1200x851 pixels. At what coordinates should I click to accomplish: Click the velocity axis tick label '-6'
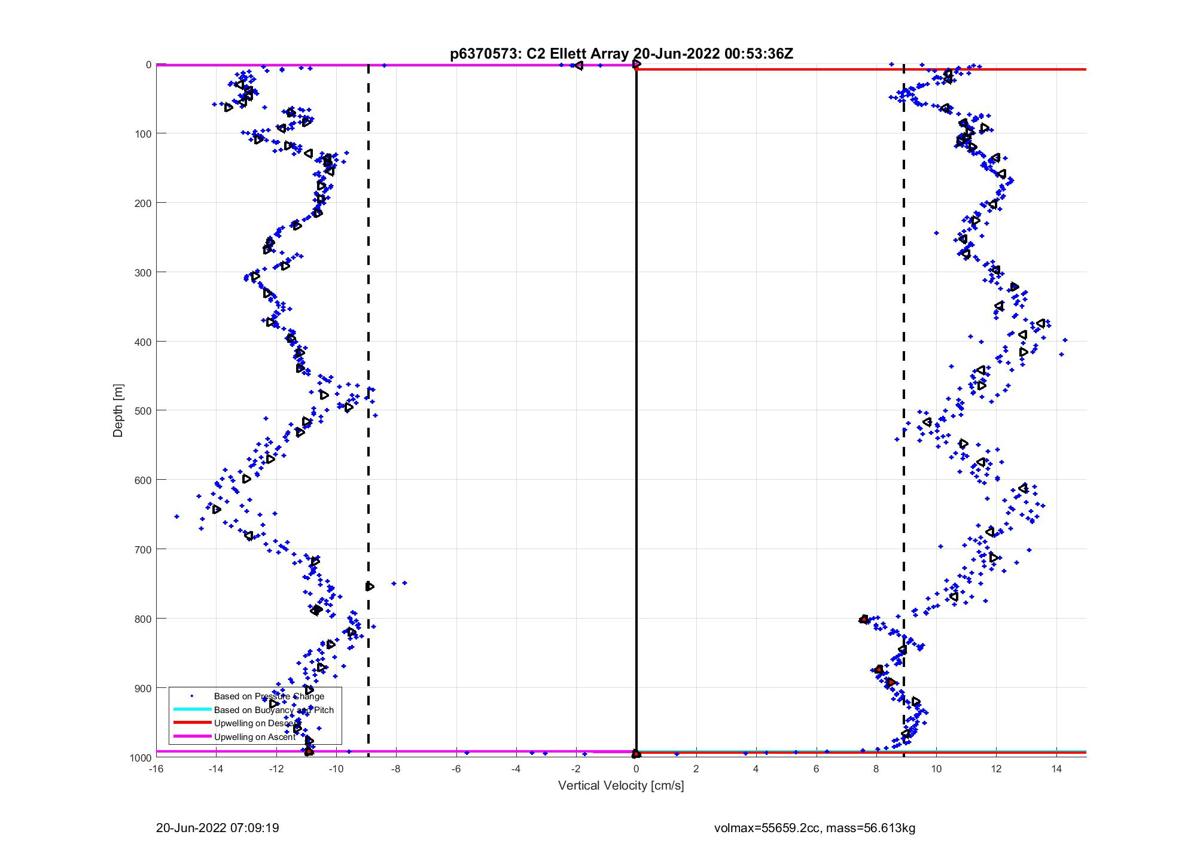456,769
